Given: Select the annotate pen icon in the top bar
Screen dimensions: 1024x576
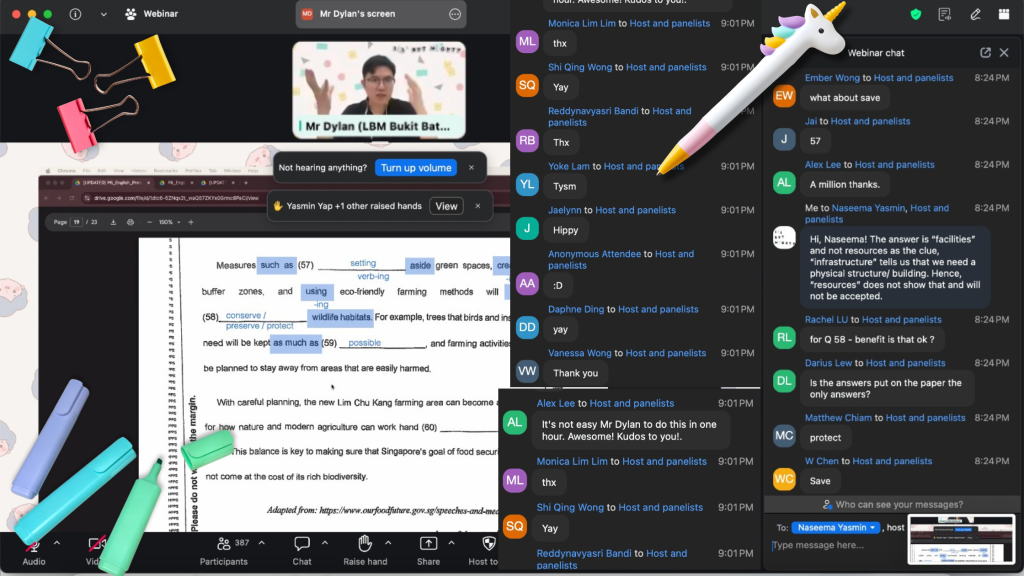Looking at the screenshot, I should 975,14.
